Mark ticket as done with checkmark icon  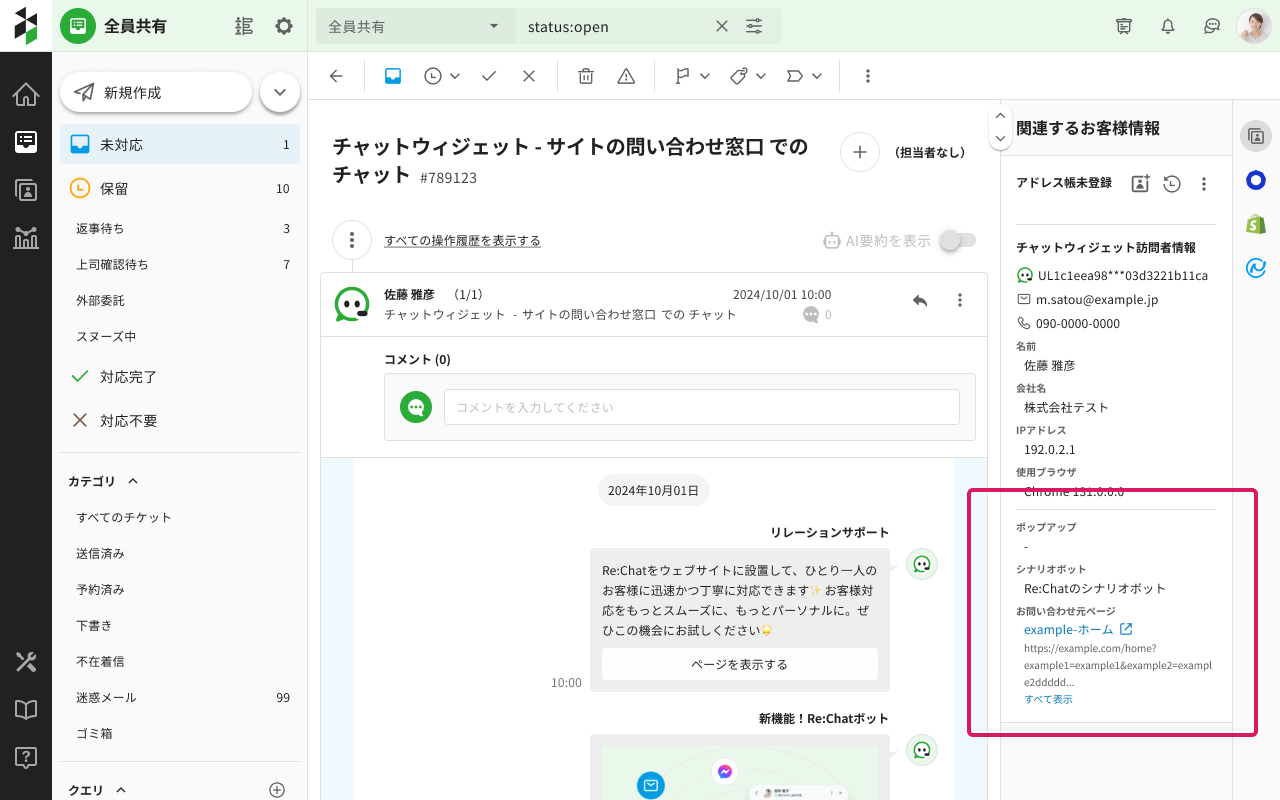click(489, 76)
